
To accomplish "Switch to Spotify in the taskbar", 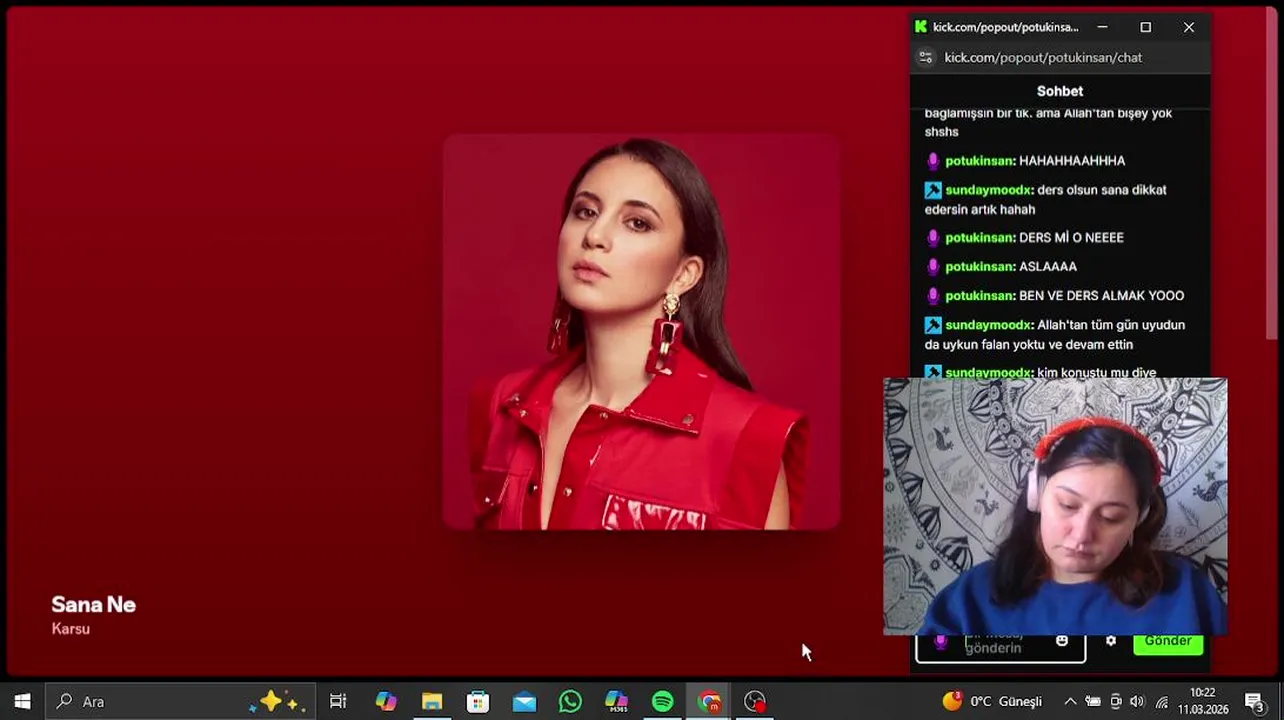I will click(662, 701).
